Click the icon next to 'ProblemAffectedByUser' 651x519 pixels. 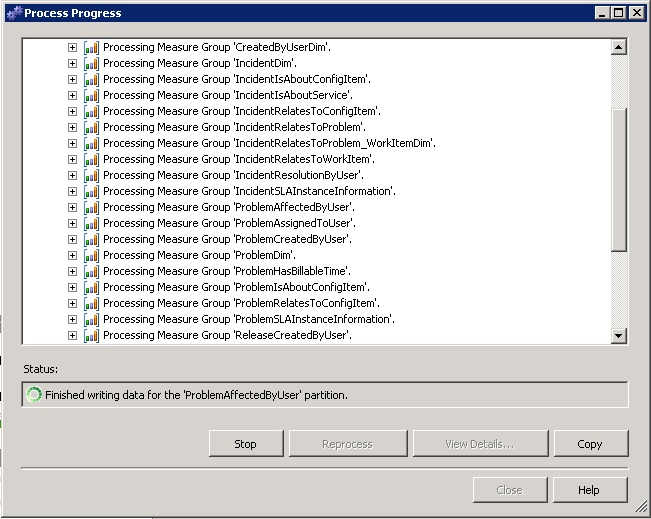[92, 207]
